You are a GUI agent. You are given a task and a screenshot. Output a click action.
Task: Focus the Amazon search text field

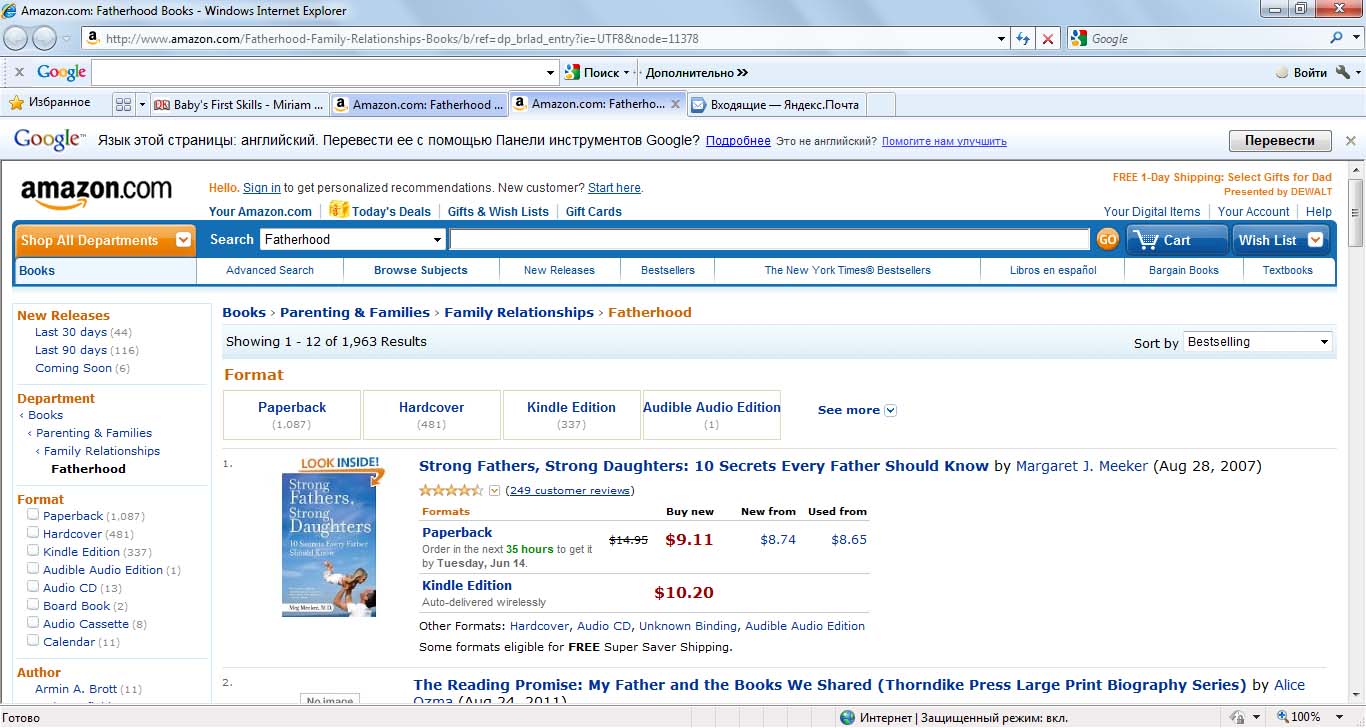click(x=769, y=239)
